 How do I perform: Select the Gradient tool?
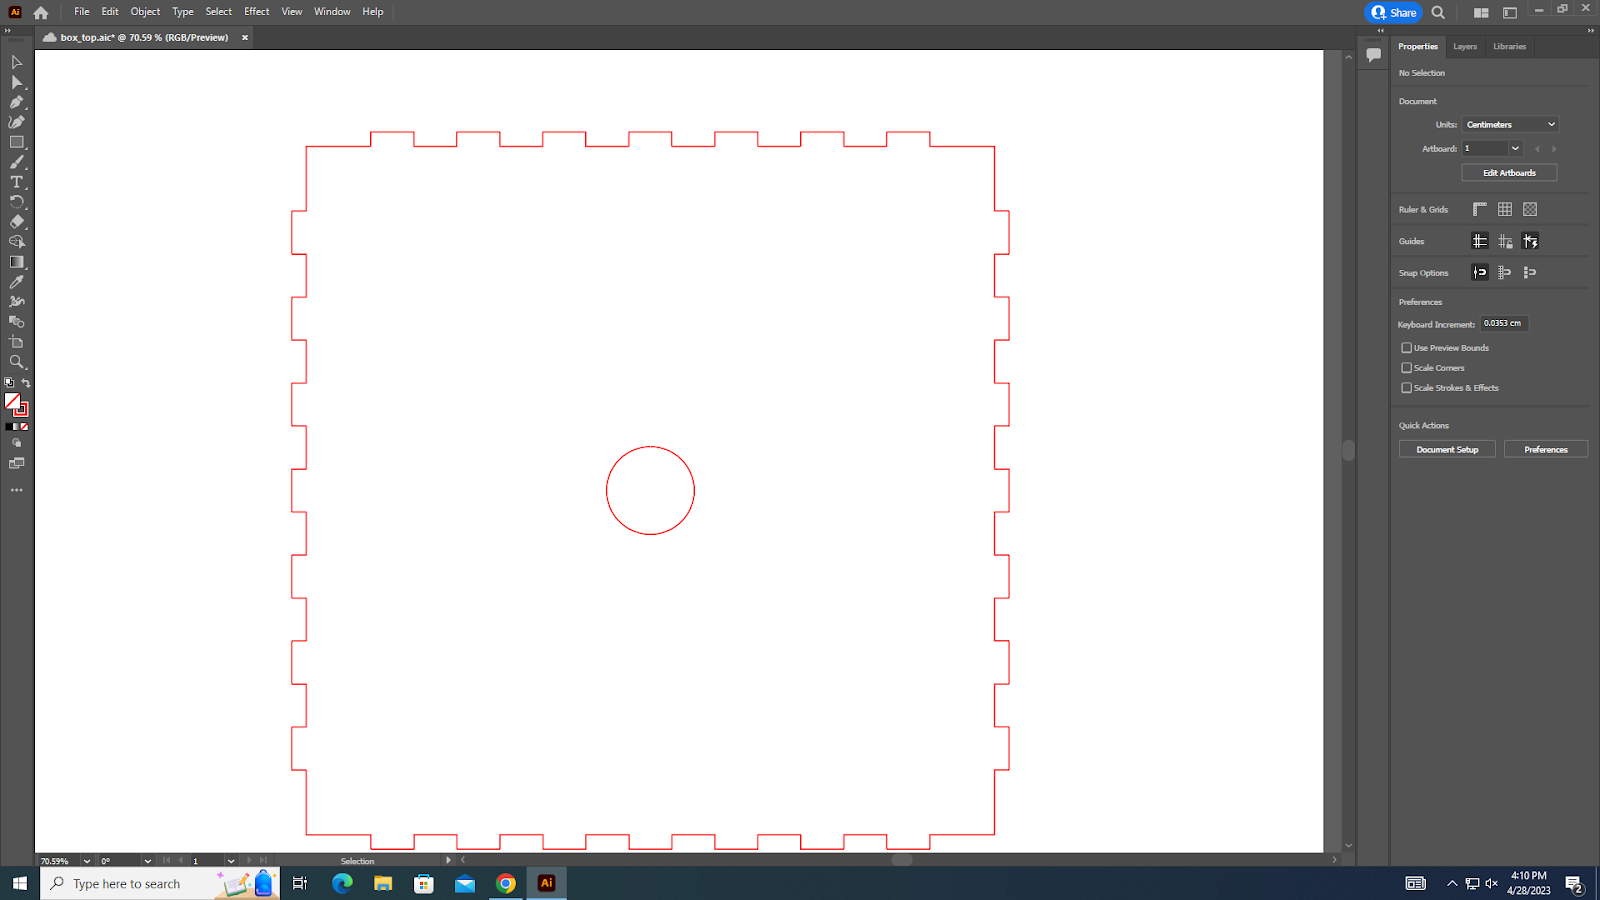(x=16, y=262)
